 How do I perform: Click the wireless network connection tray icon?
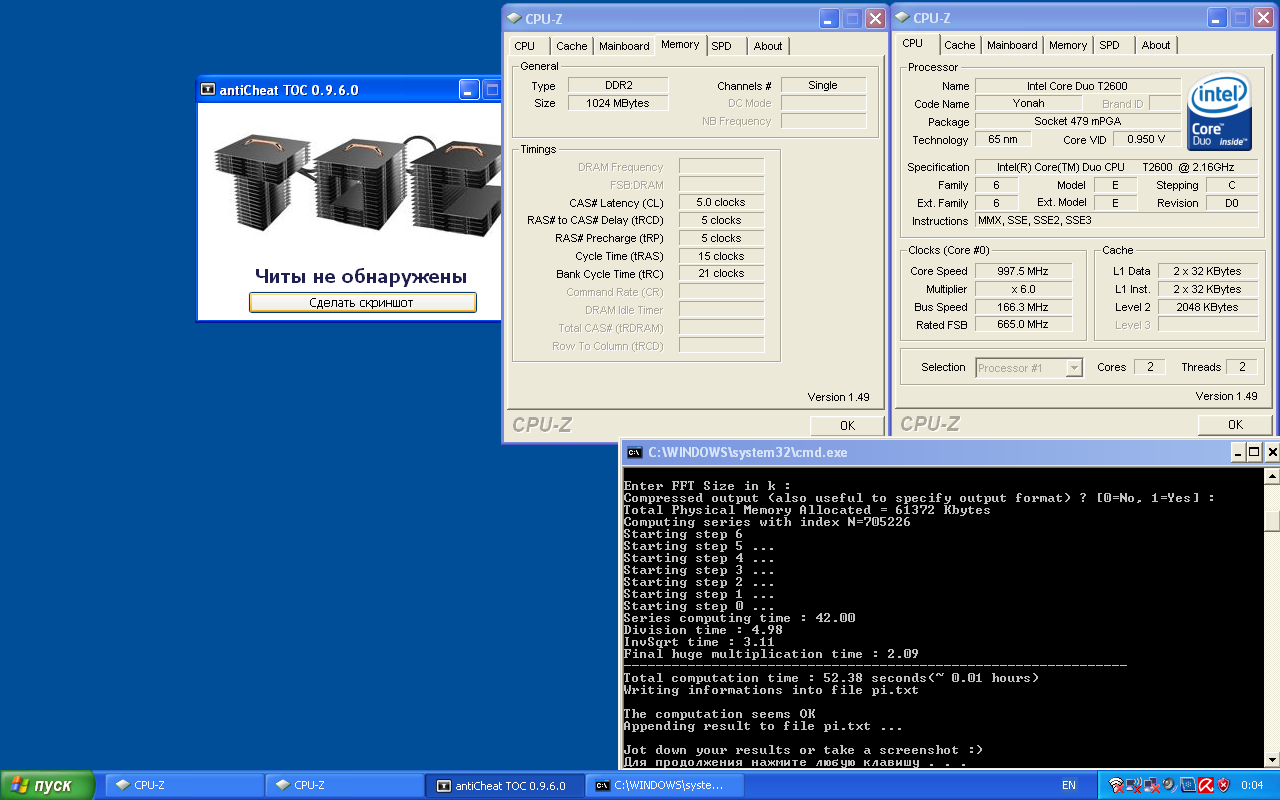1134,785
